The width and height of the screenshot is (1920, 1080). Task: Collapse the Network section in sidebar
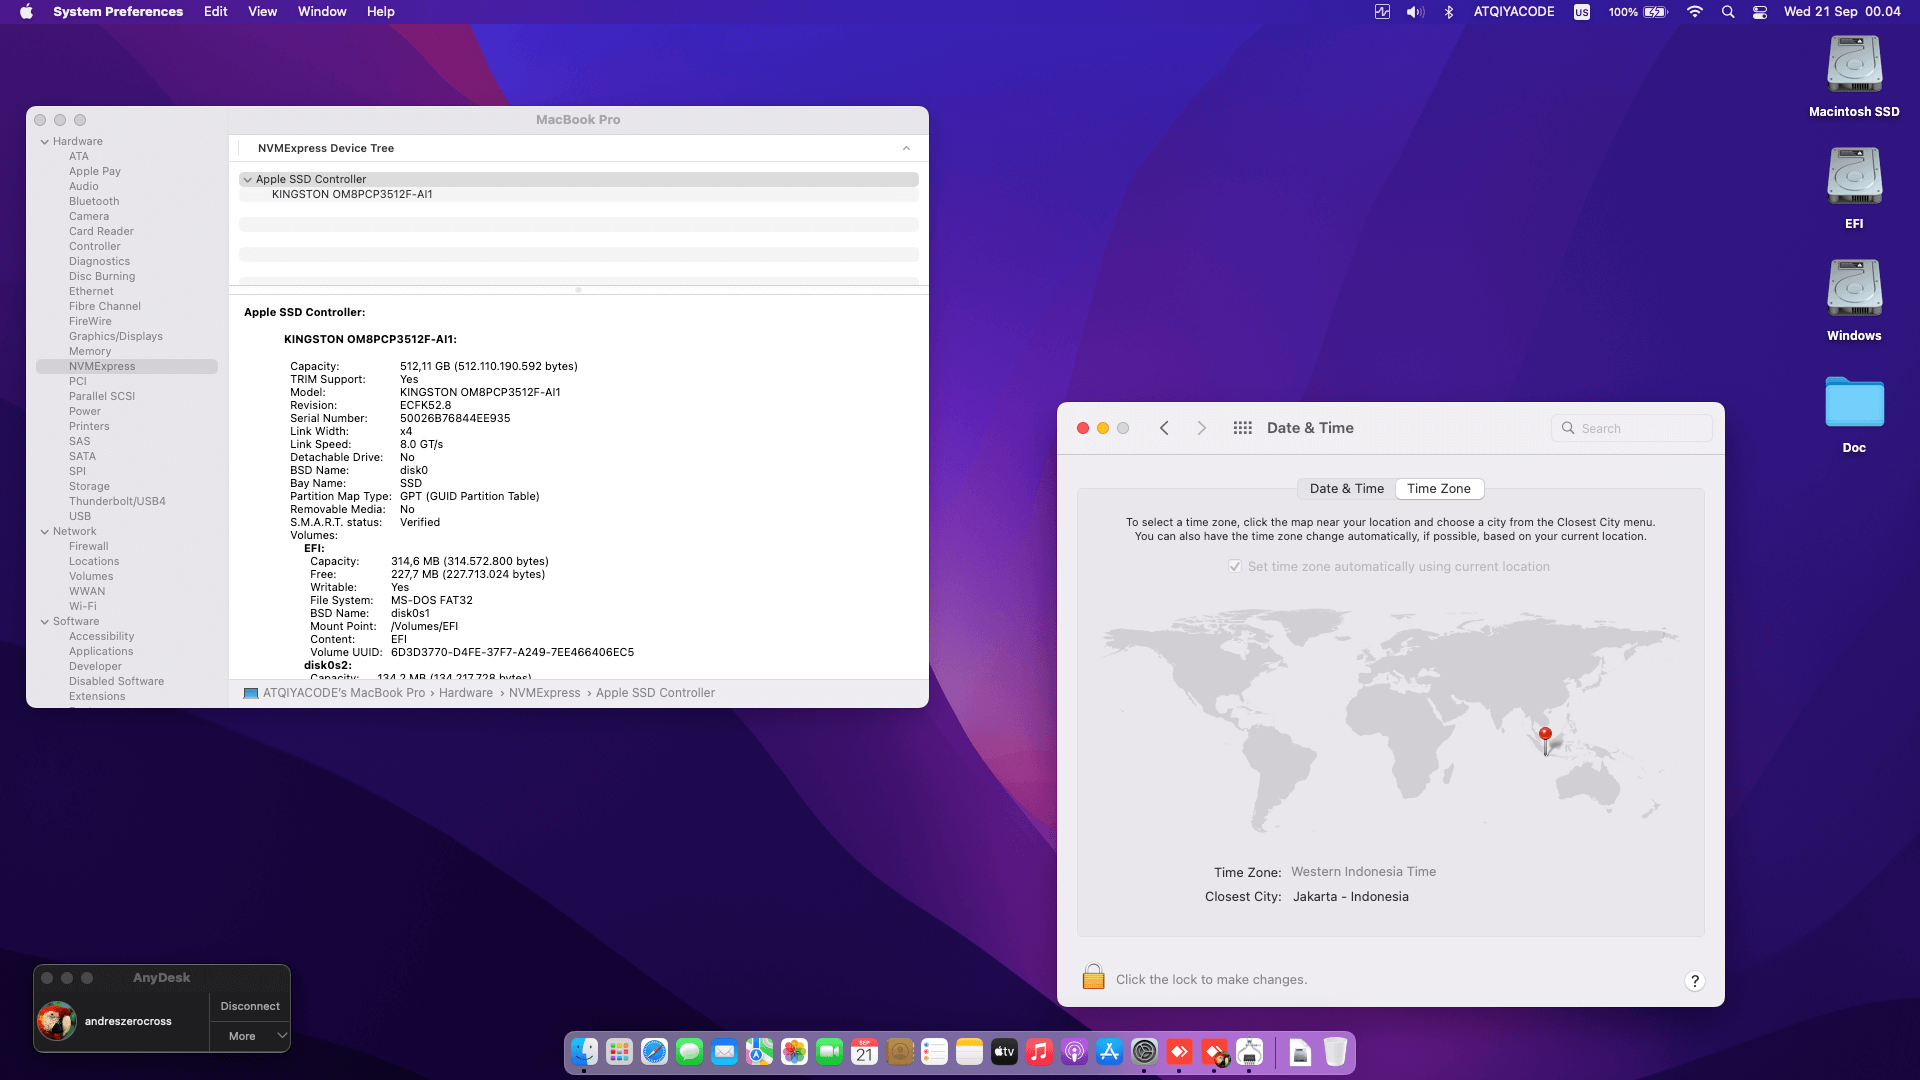pyautogui.click(x=45, y=532)
